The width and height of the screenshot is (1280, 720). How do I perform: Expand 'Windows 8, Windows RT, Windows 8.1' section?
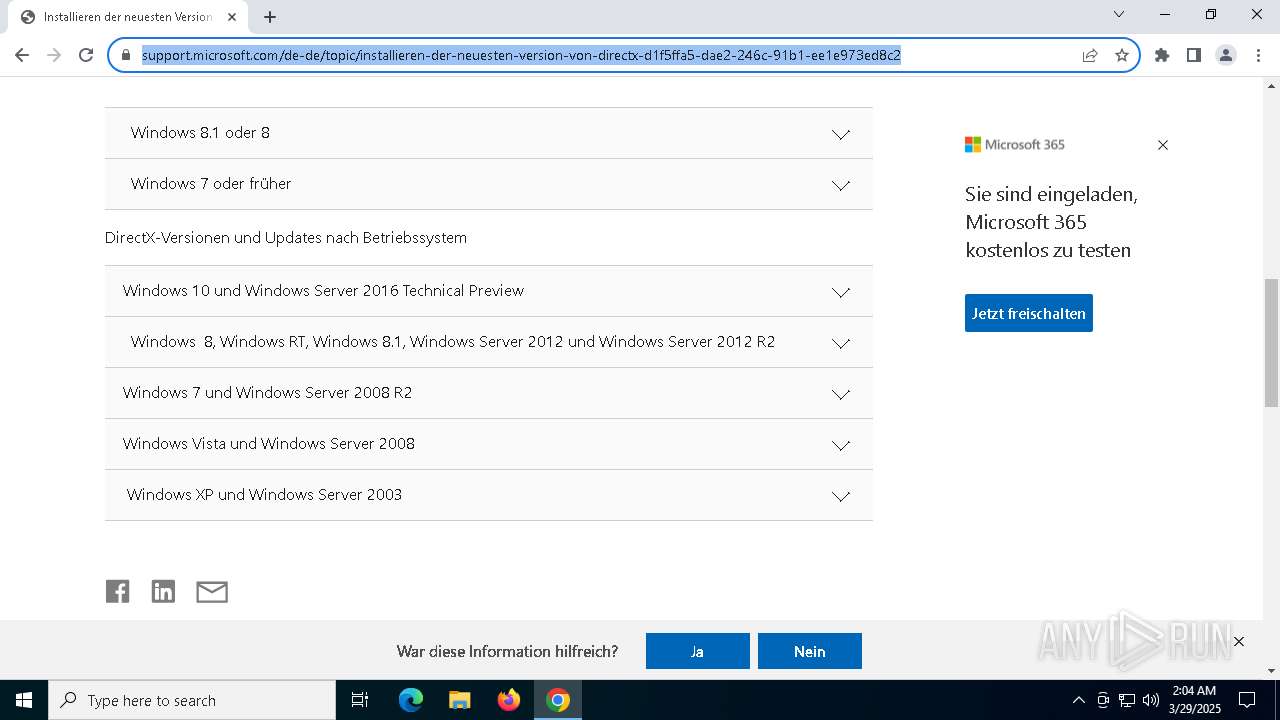click(489, 342)
